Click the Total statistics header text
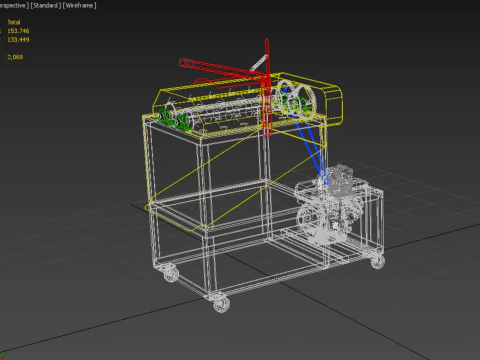Viewport: 480px width, 360px height. pos(14,22)
